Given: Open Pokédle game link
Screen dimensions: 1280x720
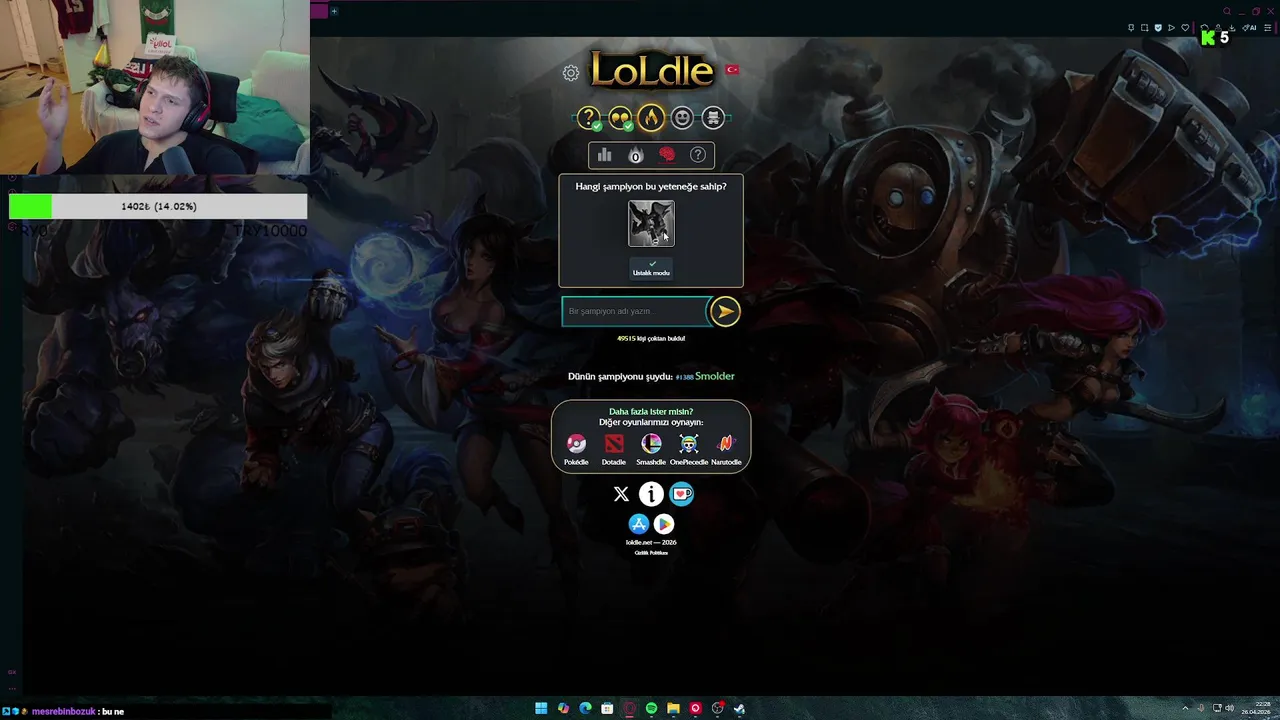Looking at the screenshot, I should point(576,448).
